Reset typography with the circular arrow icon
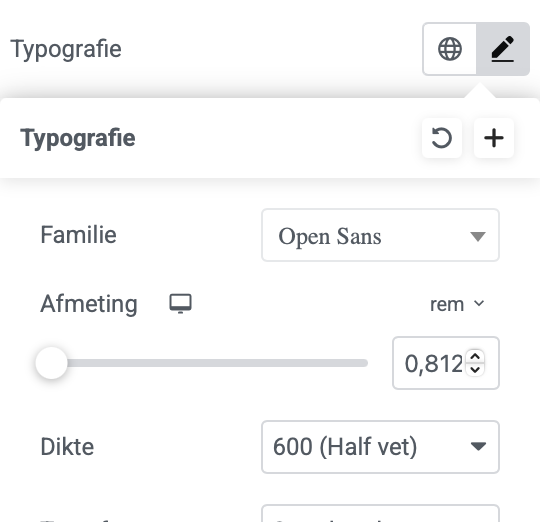Image resolution: width=540 pixels, height=522 pixels. pyautogui.click(x=442, y=138)
